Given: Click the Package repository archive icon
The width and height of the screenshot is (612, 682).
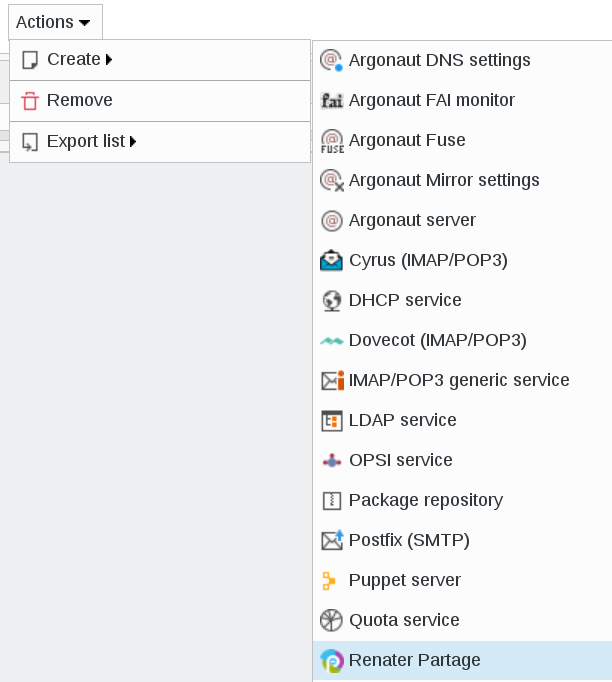Looking at the screenshot, I should pos(332,501).
